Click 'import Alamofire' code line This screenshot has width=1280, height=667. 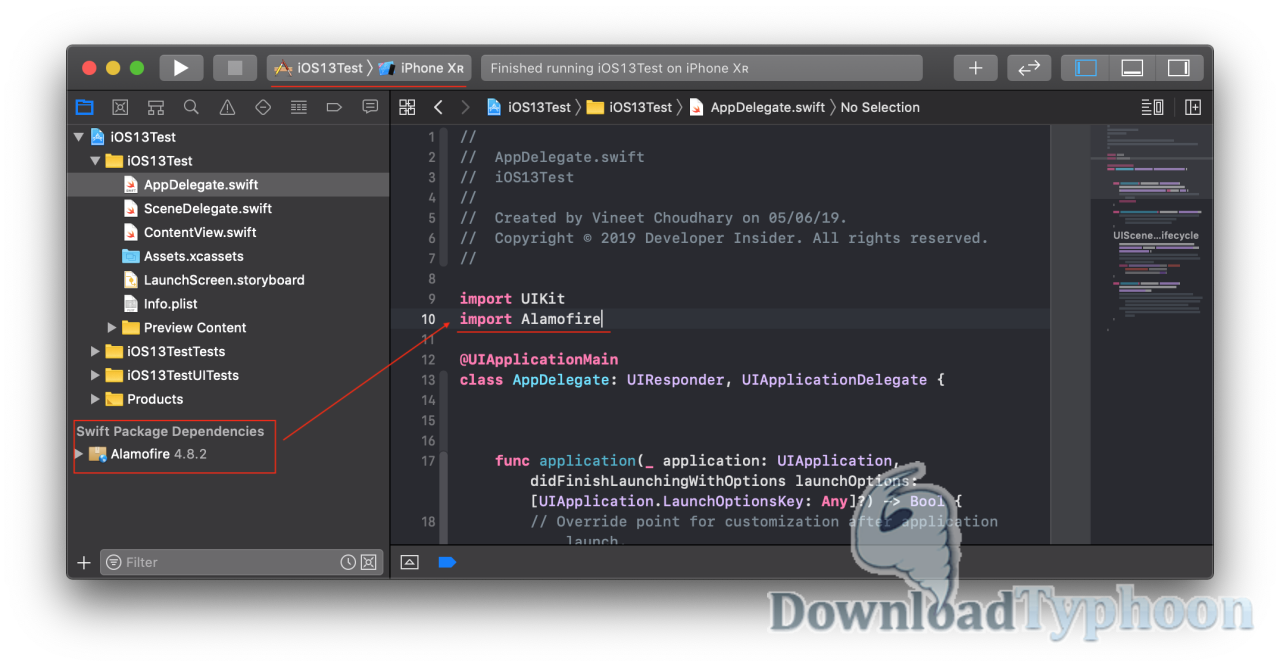point(530,319)
